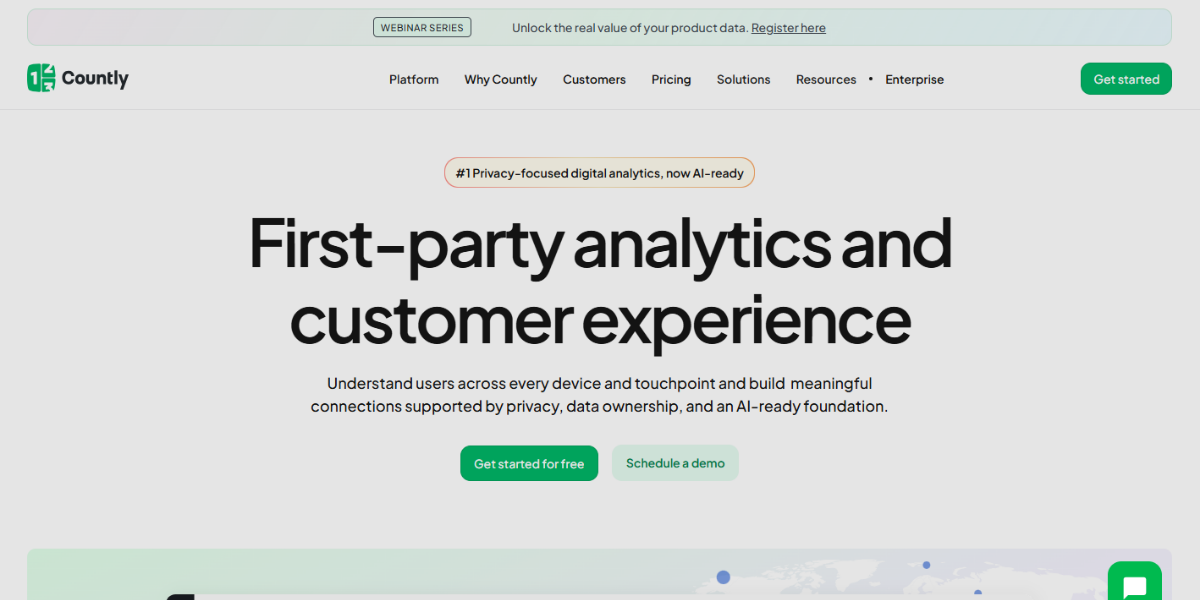Screen dimensions: 1200x600
Task: Click the small blue map dot
Action: (926, 565)
